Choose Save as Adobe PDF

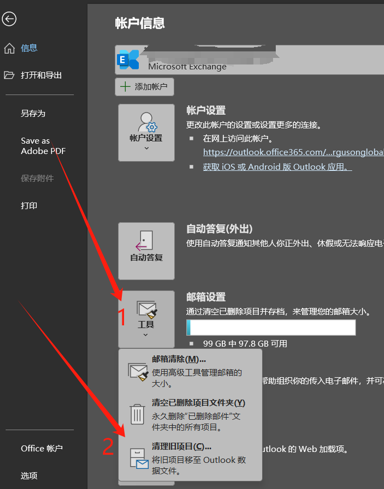pyautogui.click(x=43, y=146)
